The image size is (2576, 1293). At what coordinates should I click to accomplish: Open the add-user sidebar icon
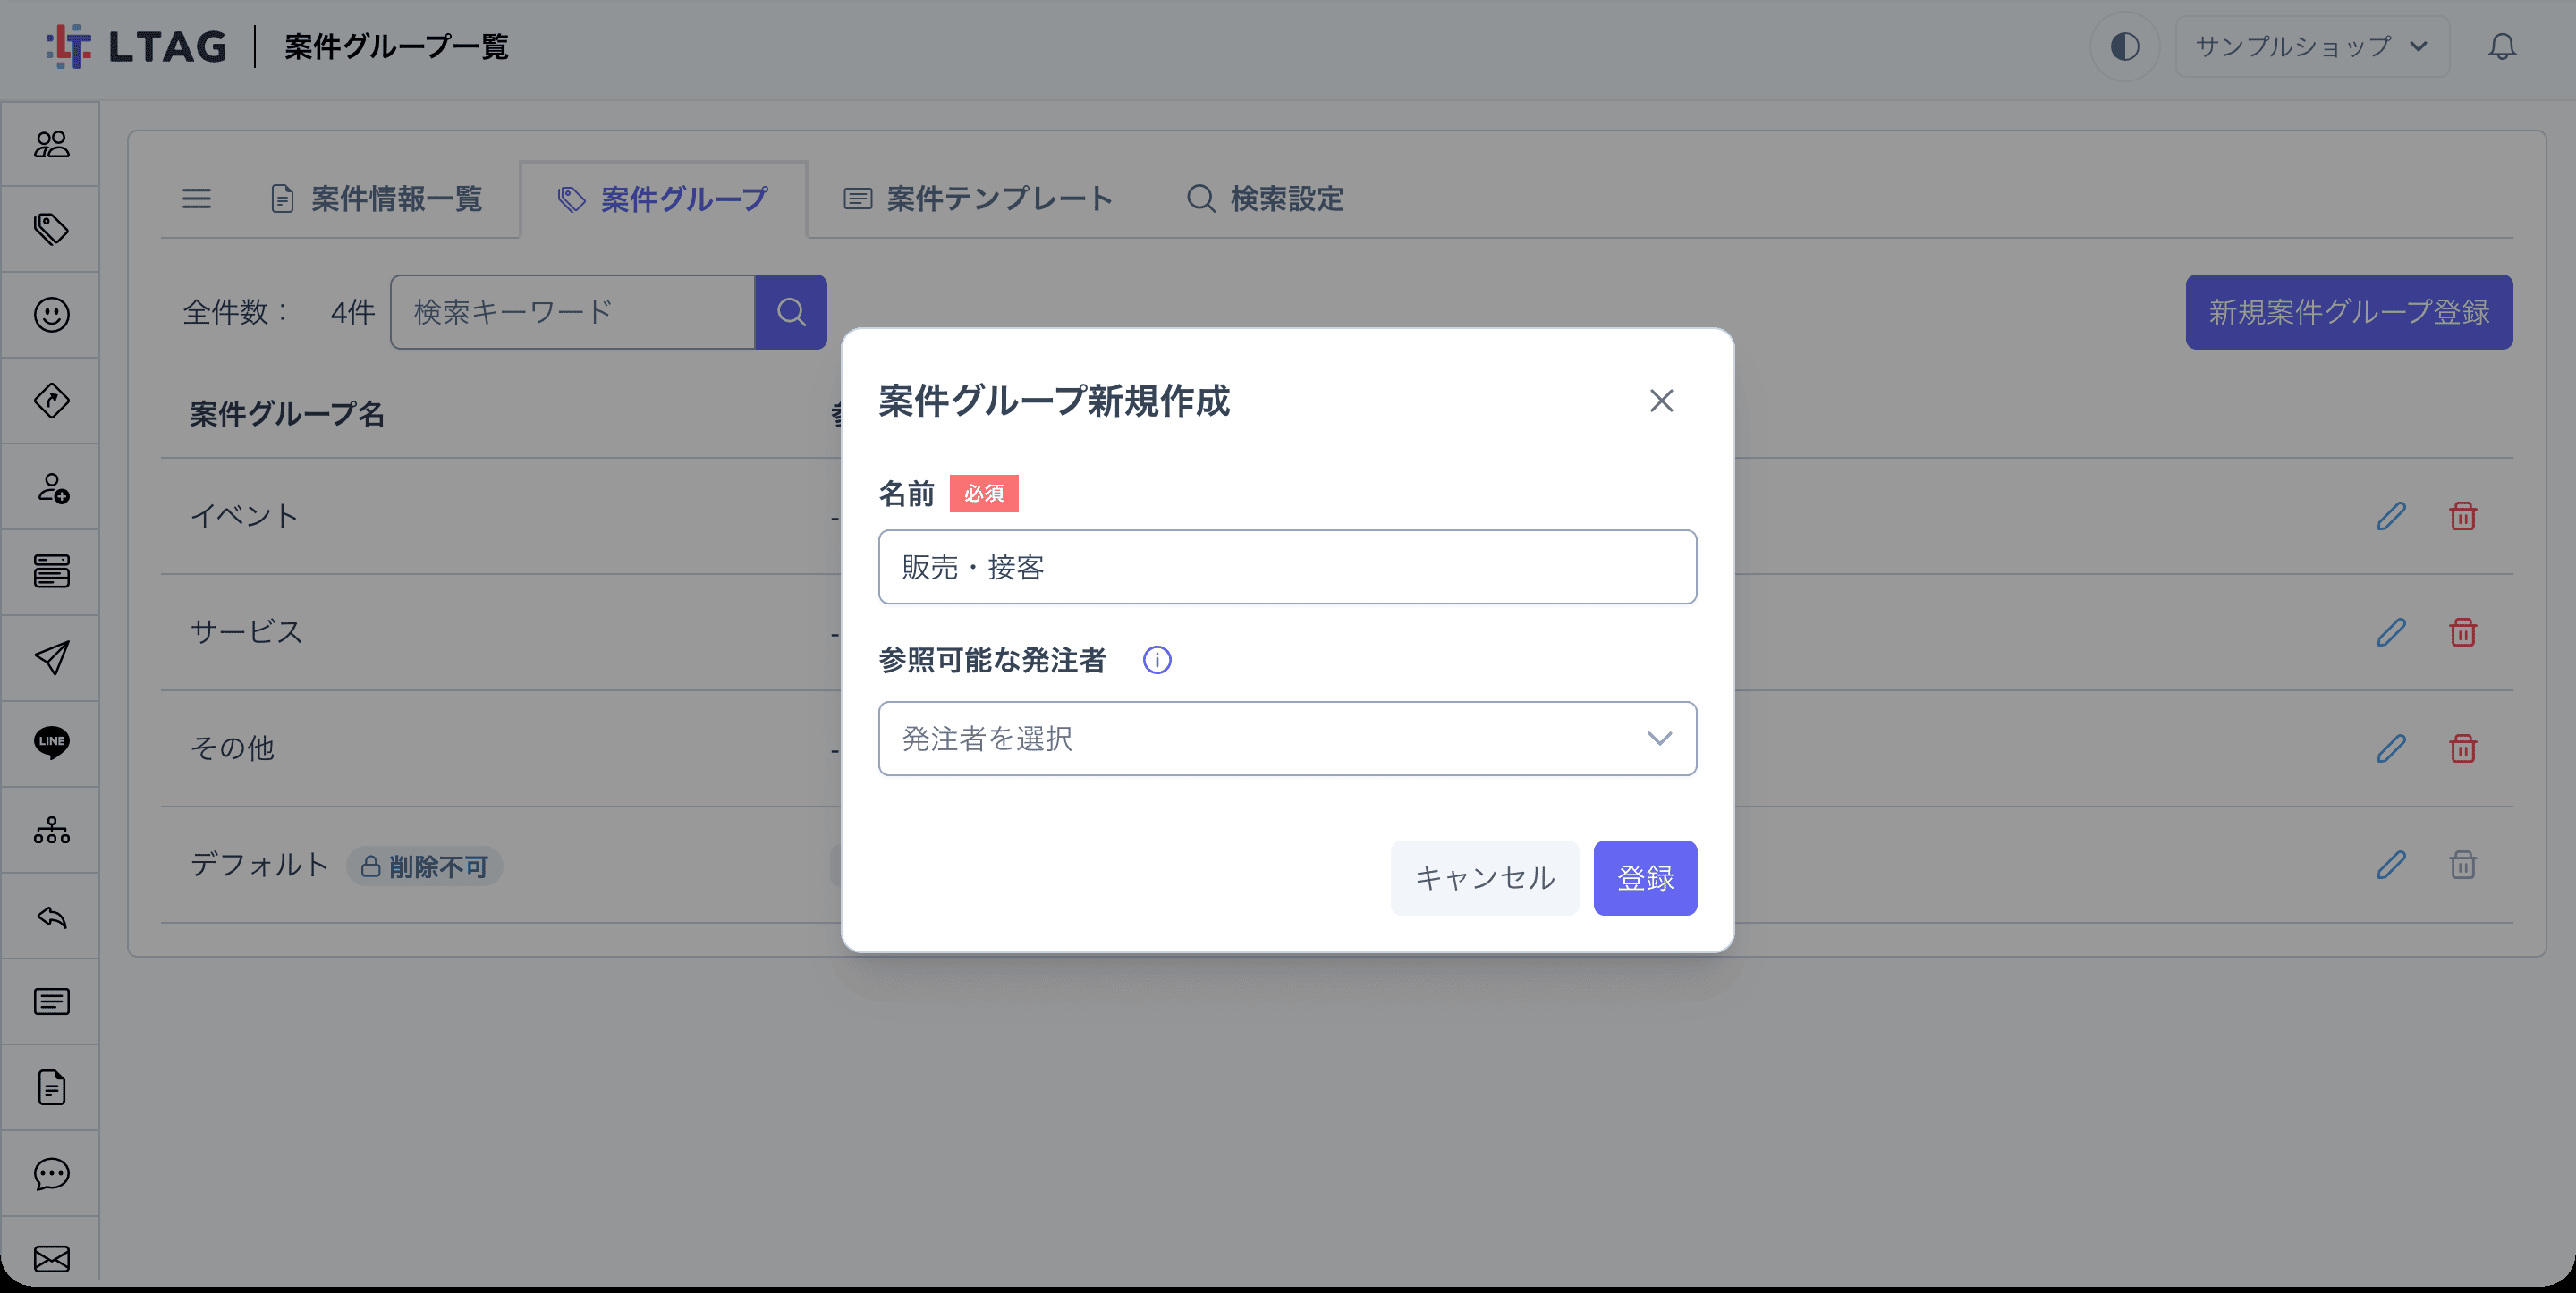tap(51, 487)
